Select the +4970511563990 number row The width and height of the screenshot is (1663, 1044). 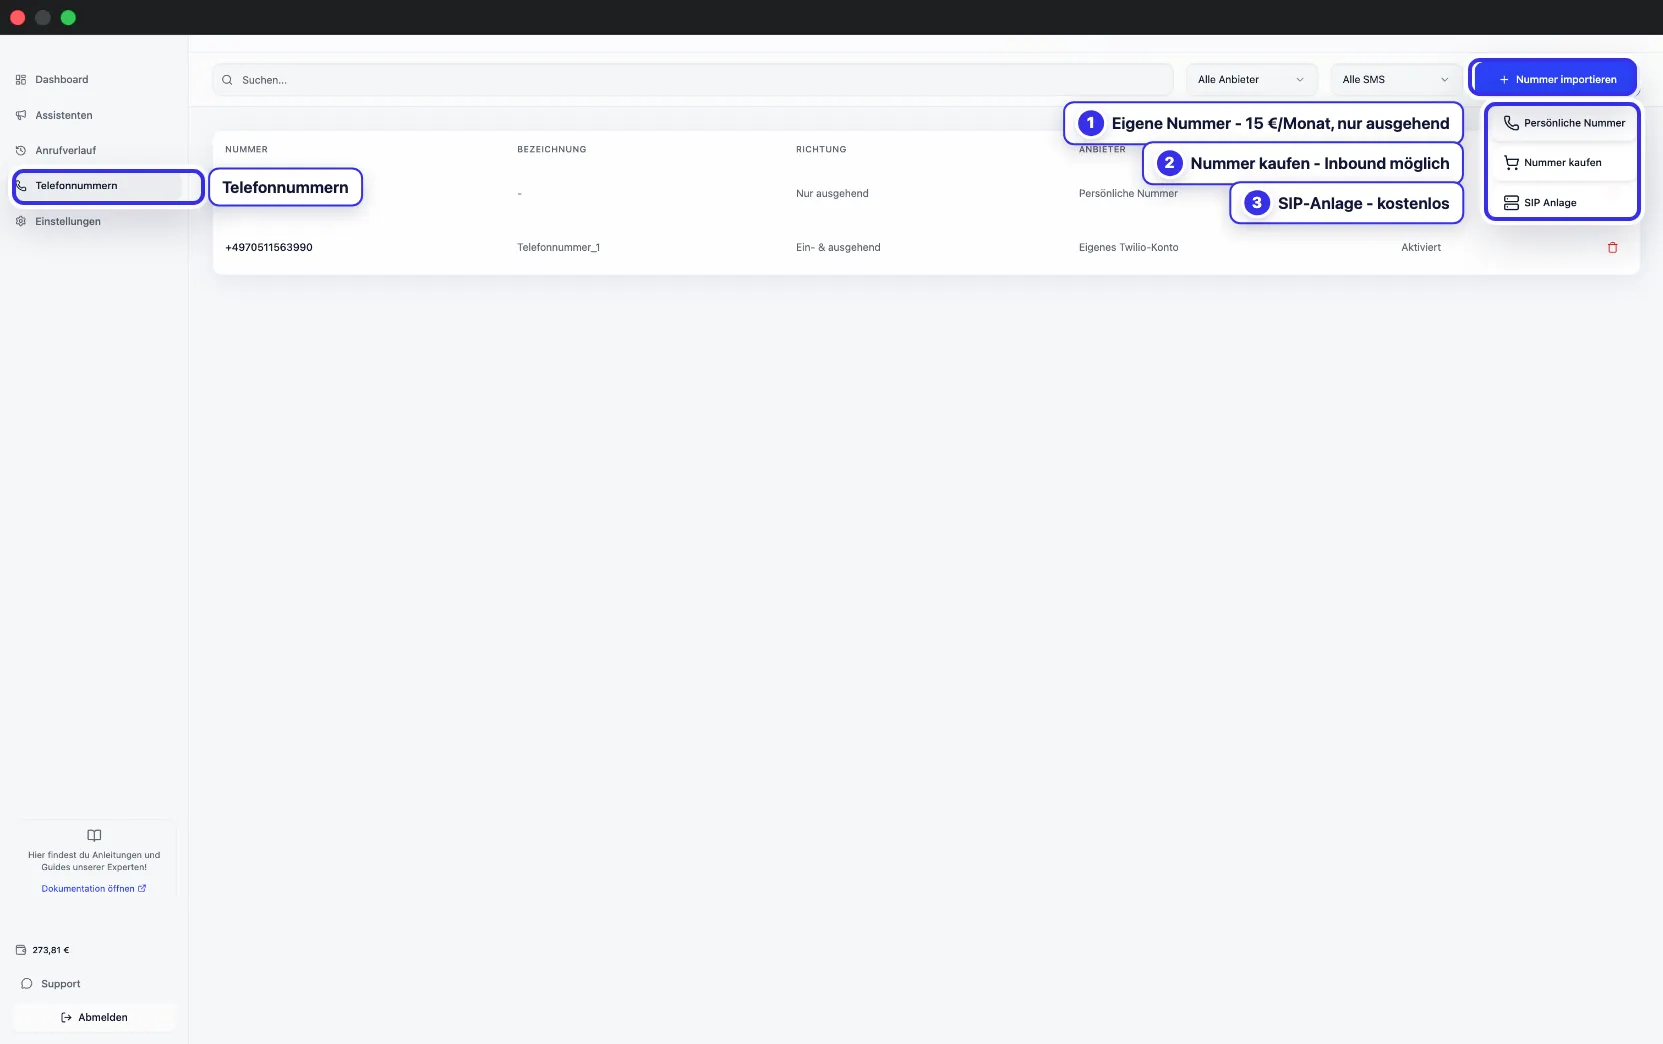(926, 247)
